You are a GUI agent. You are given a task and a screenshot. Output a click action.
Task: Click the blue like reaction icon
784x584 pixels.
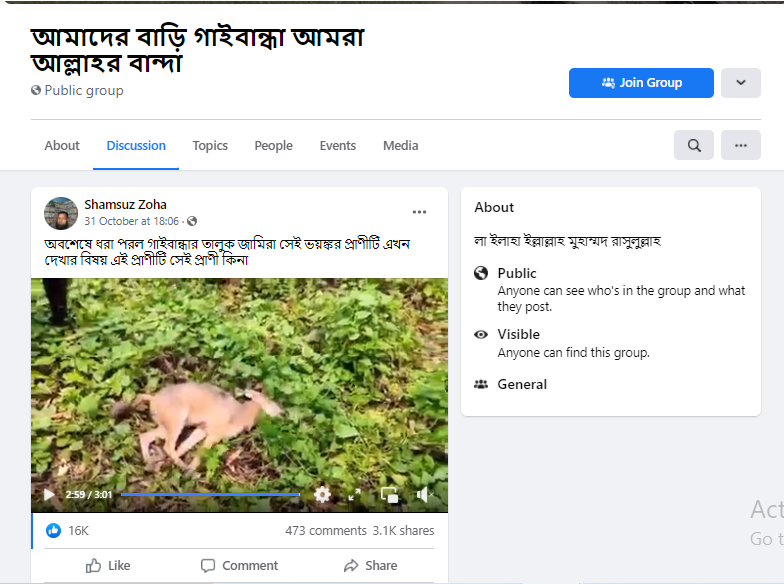tap(54, 530)
